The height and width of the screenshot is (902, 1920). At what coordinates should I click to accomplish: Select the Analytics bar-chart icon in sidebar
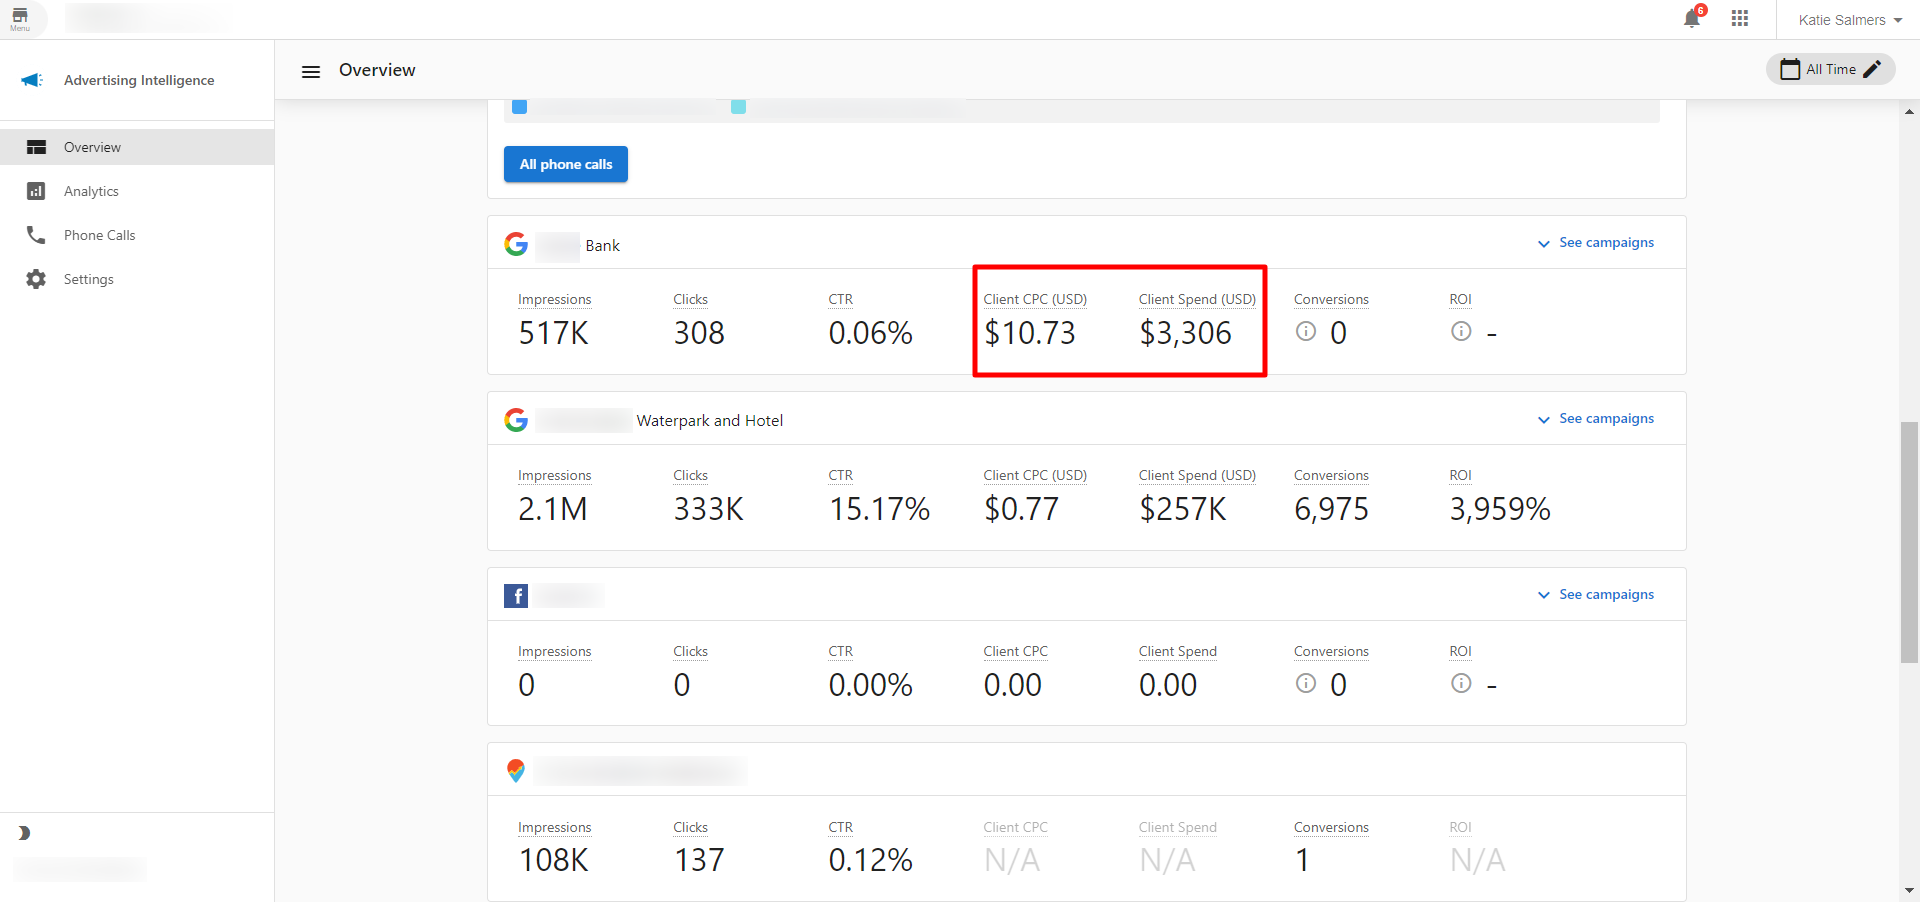point(36,191)
